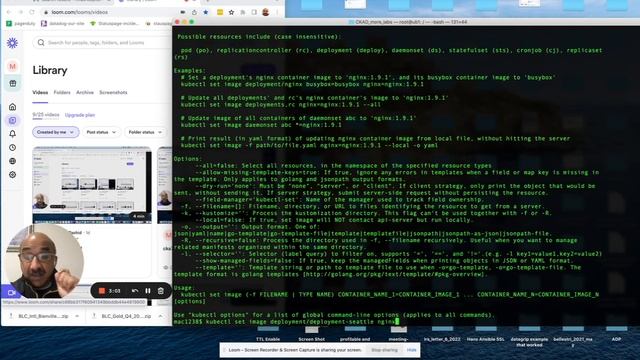
Task: Click the Loom logo in the sidebar
Action: coord(12,43)
